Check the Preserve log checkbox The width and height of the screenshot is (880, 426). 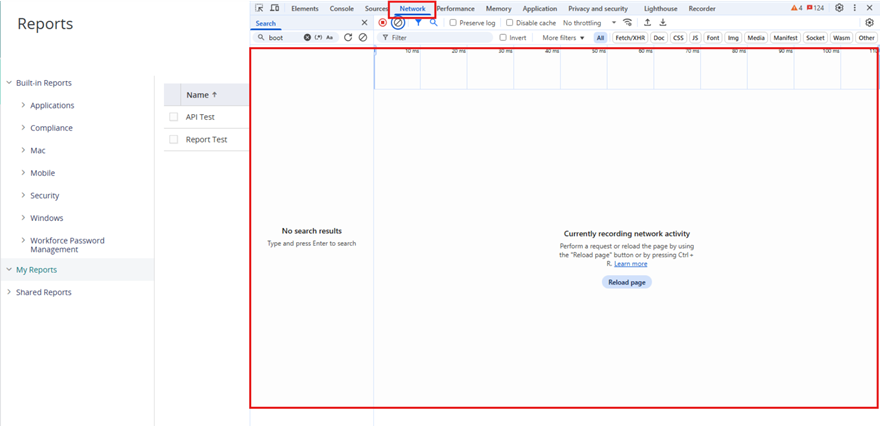[x=453, y=23]
